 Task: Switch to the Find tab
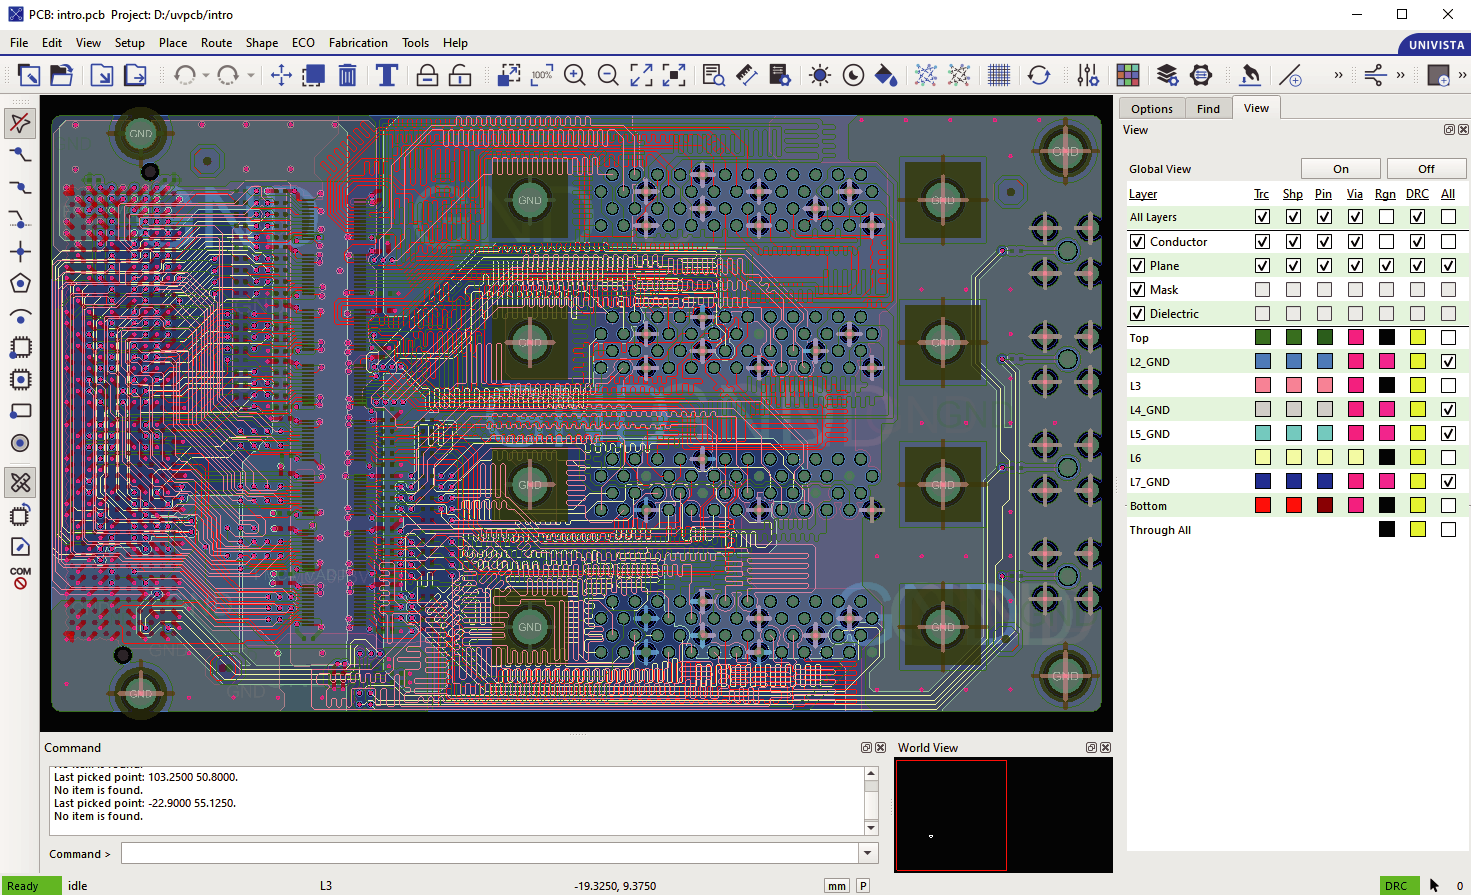click(1208, 109)
